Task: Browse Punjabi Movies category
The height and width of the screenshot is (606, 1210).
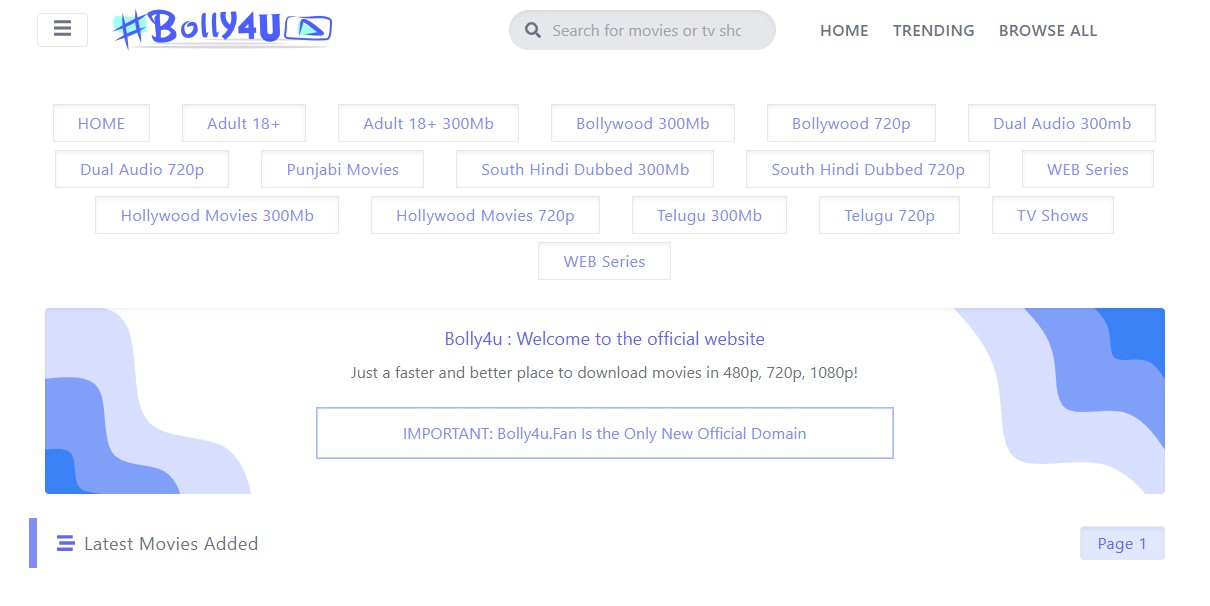Action: (x=342, y=169)
